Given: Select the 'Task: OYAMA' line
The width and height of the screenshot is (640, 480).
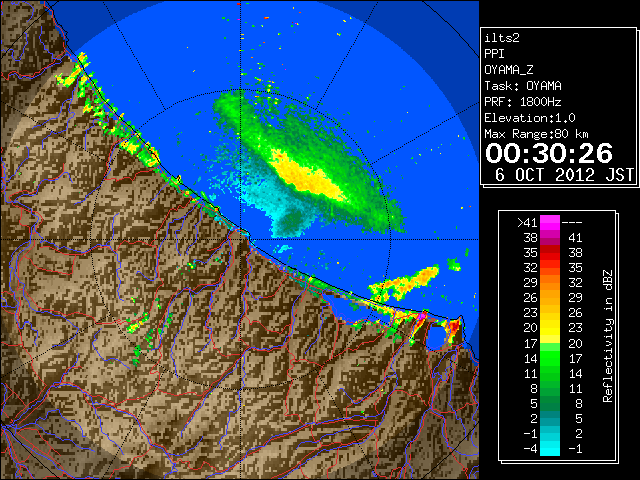Looking at the screenshot, I should coord(523,86).
